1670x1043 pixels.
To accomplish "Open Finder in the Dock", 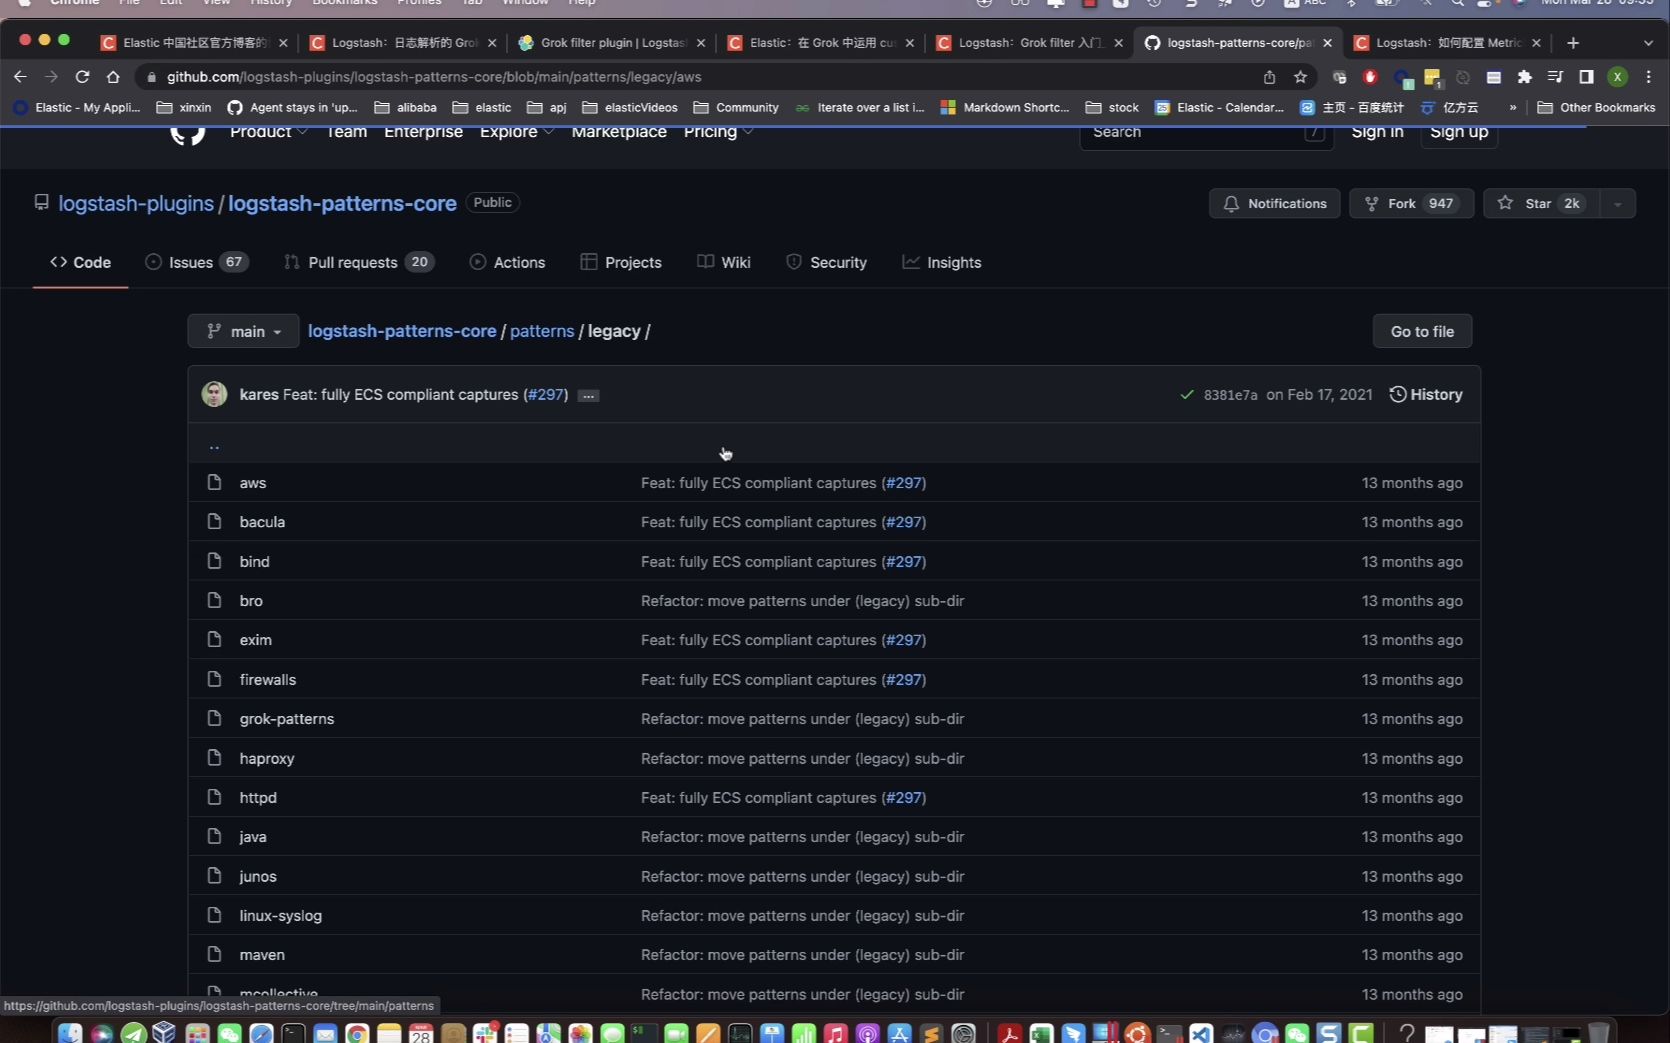I will coord(69,1032).
